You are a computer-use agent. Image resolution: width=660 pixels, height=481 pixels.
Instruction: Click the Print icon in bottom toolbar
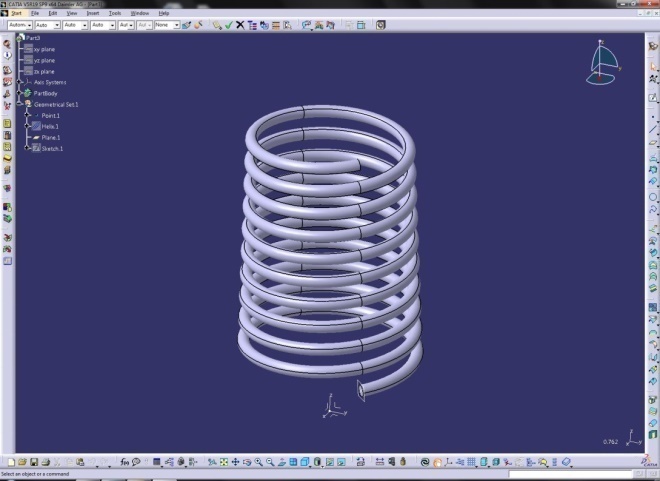45,462
